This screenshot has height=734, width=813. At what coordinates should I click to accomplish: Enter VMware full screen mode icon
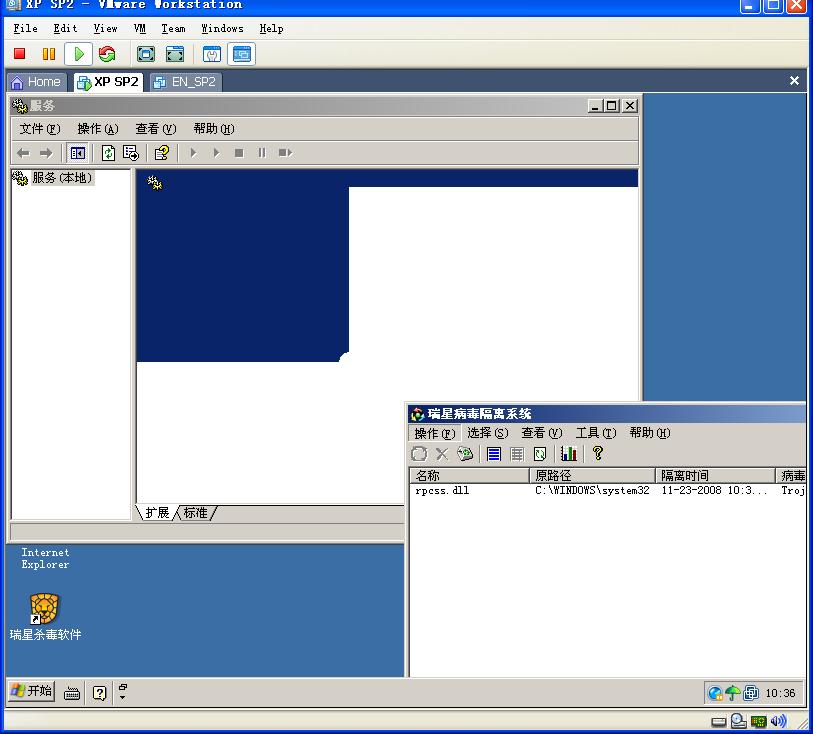pos(146,54)
